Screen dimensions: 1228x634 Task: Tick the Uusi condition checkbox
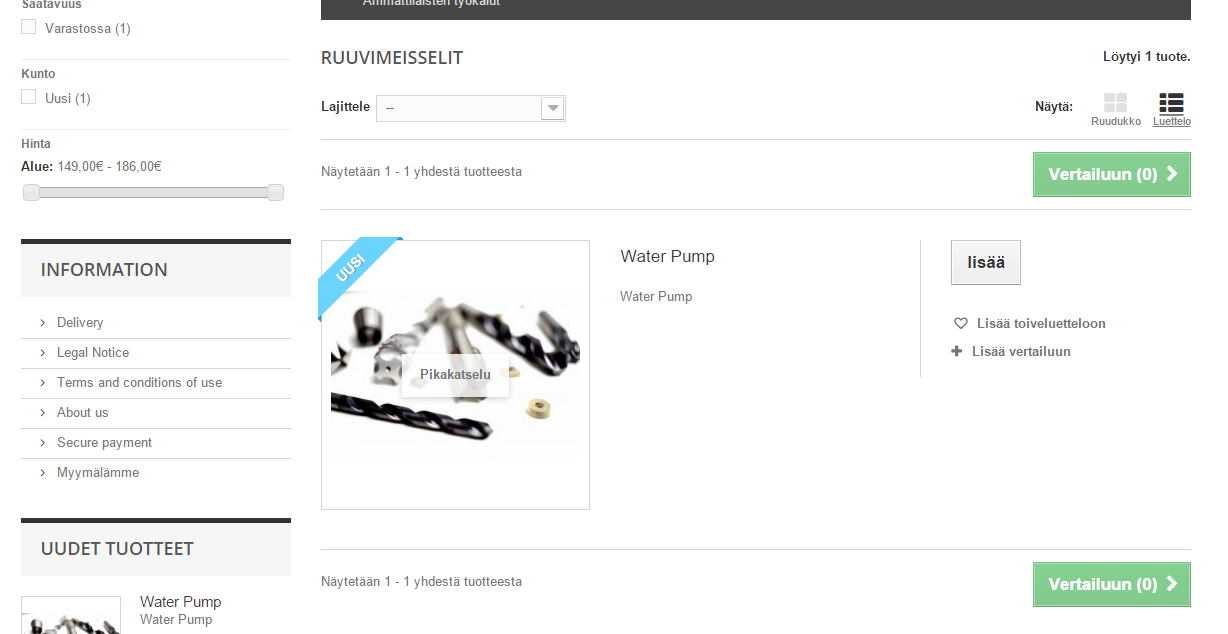[29, 97]
